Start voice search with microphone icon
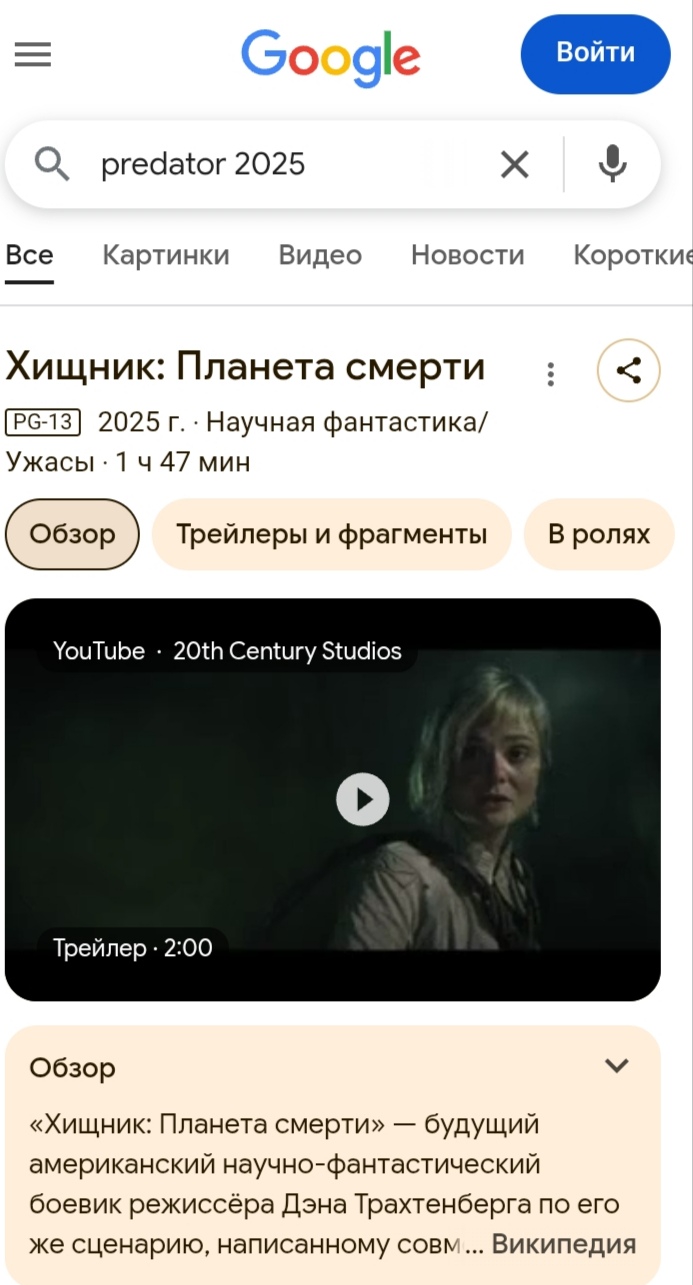Image resolution: width=693 pixels, height=1285 pixels. click(612, 164)
